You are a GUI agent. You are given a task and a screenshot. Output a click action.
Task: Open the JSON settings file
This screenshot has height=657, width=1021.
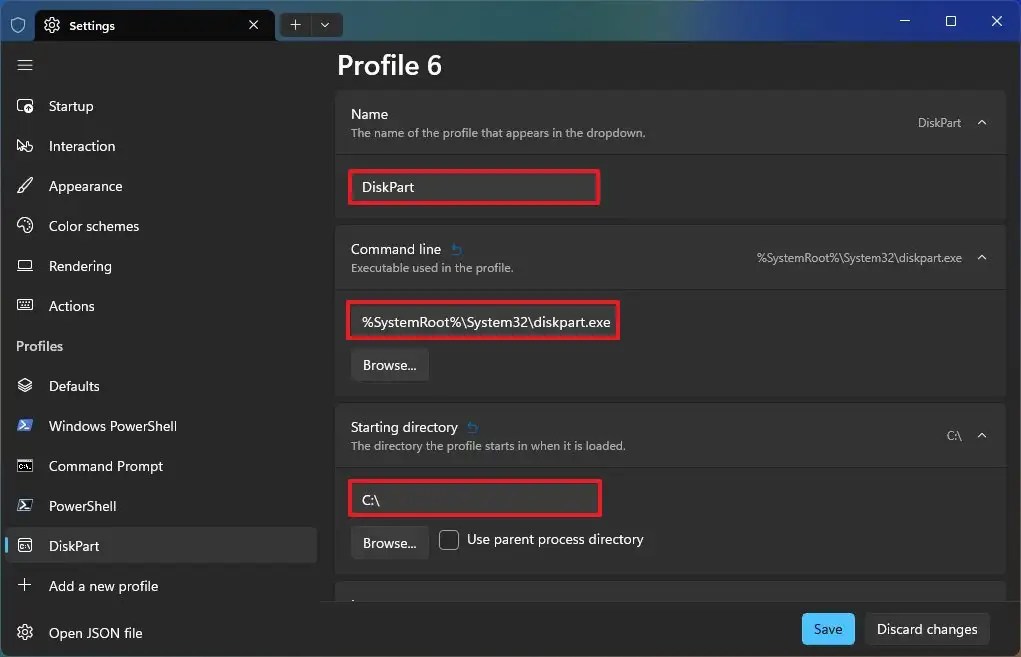pos(94,633)
